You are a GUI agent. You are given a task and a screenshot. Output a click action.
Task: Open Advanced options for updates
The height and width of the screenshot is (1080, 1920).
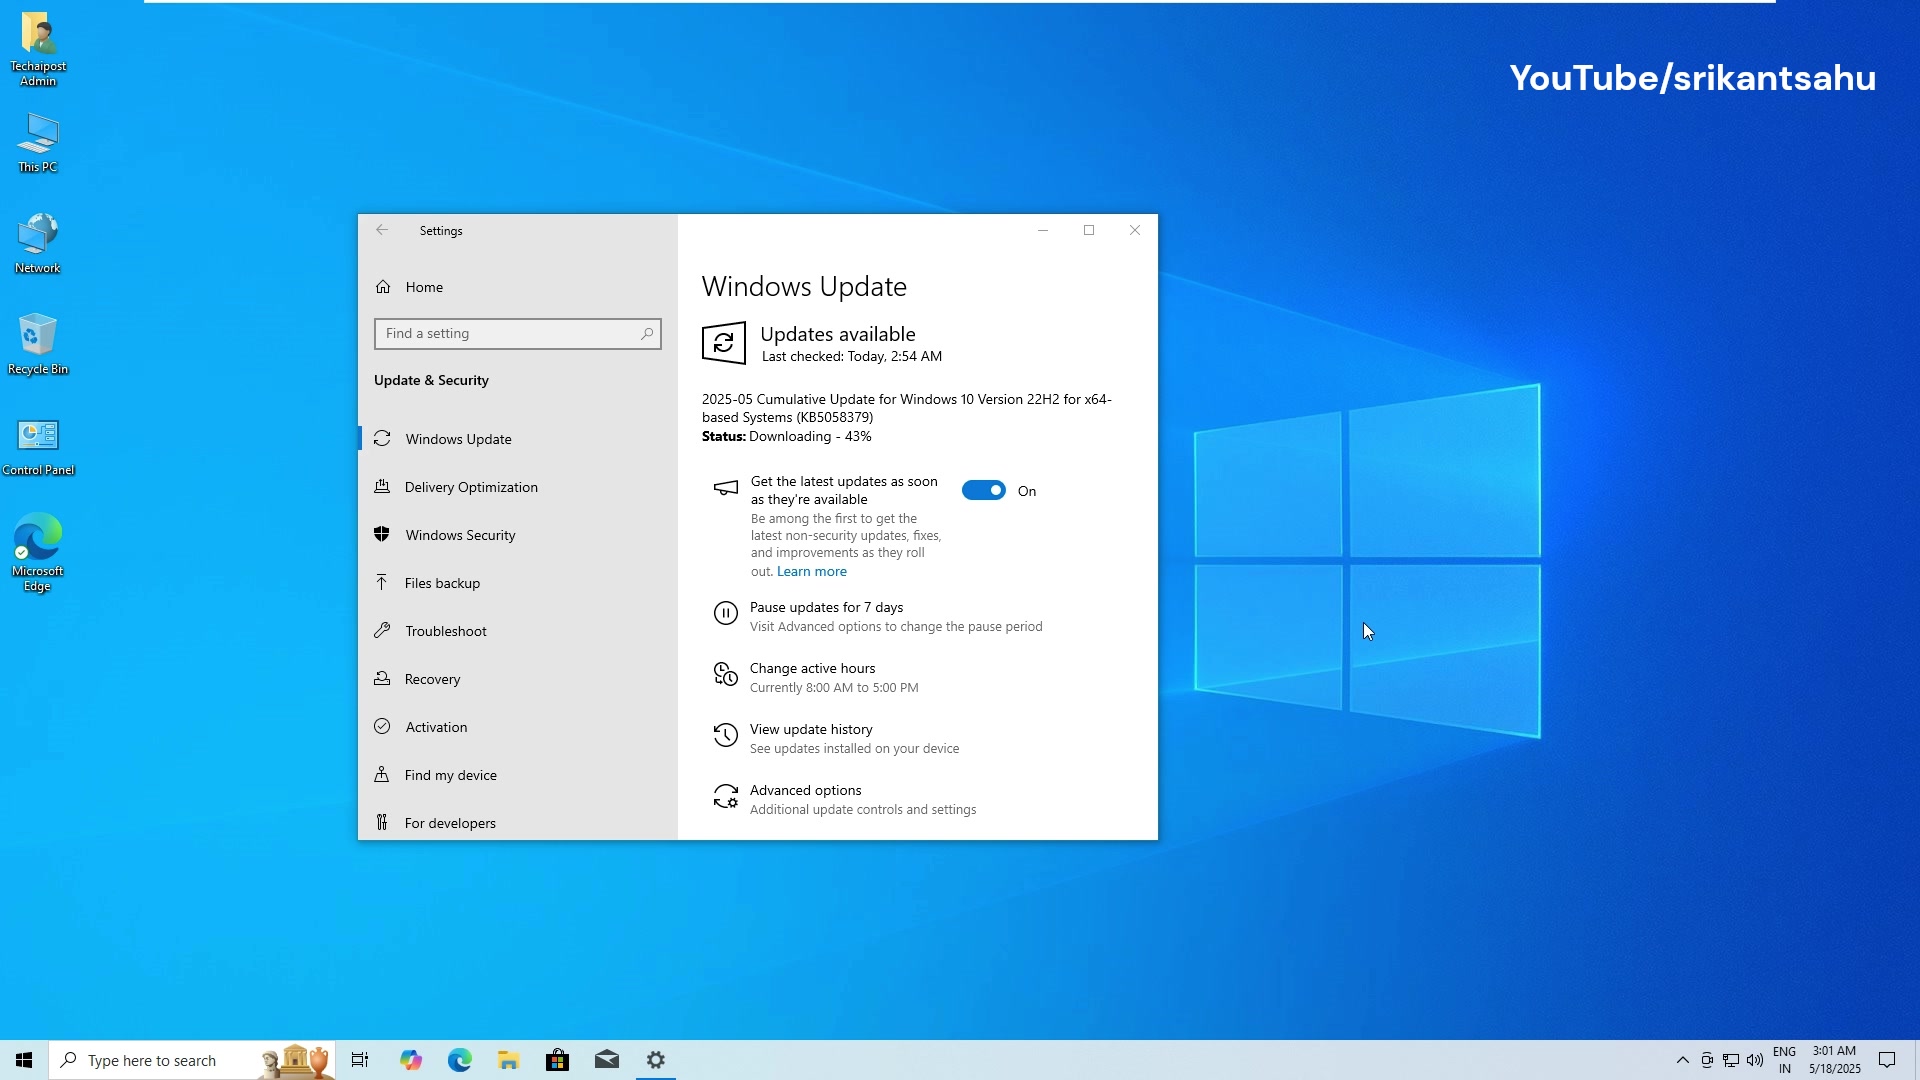pyautogui.click(x=806, y=790)
